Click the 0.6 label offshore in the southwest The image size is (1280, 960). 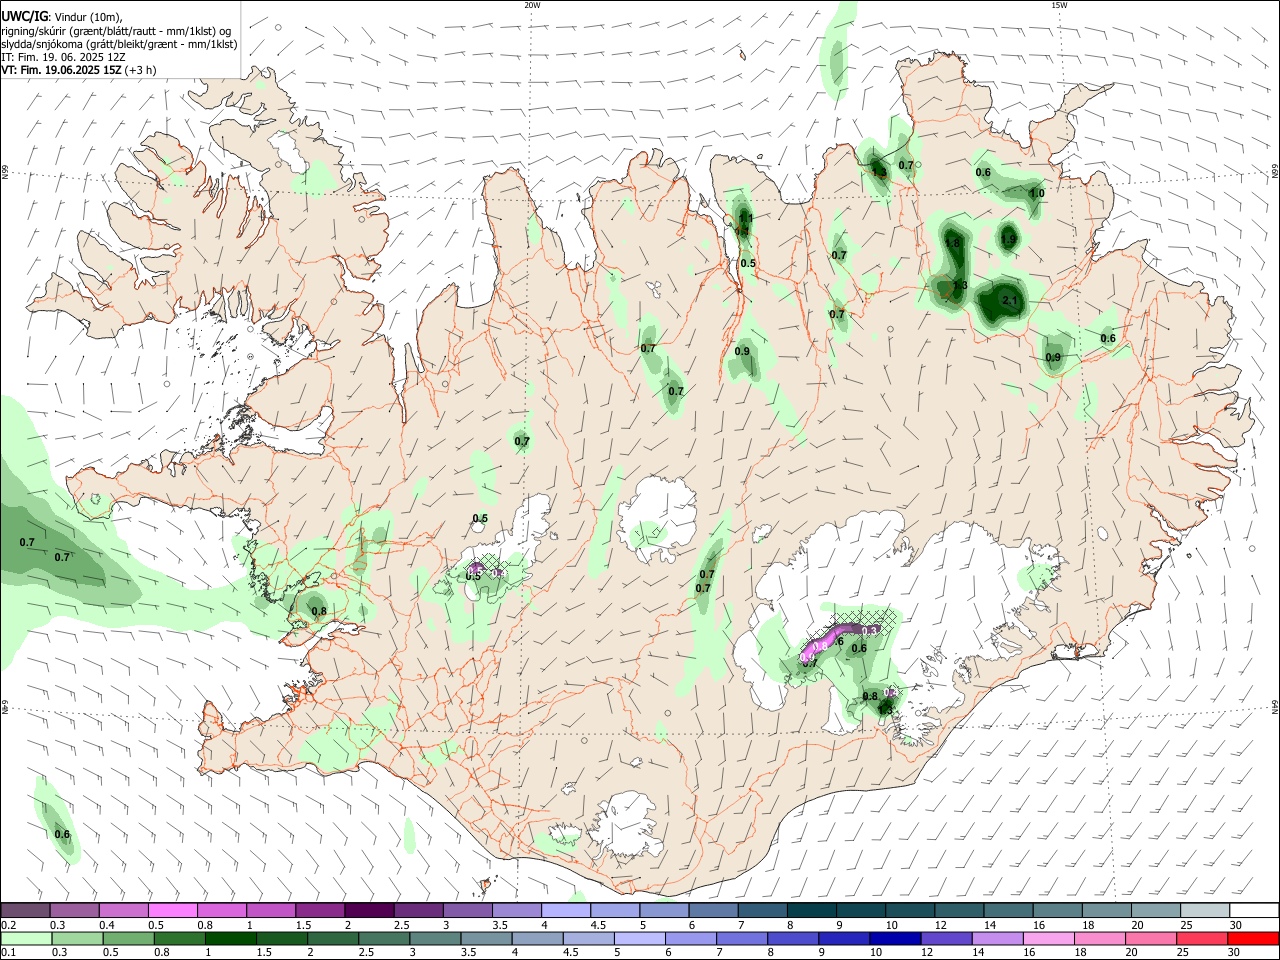[62, 834]
